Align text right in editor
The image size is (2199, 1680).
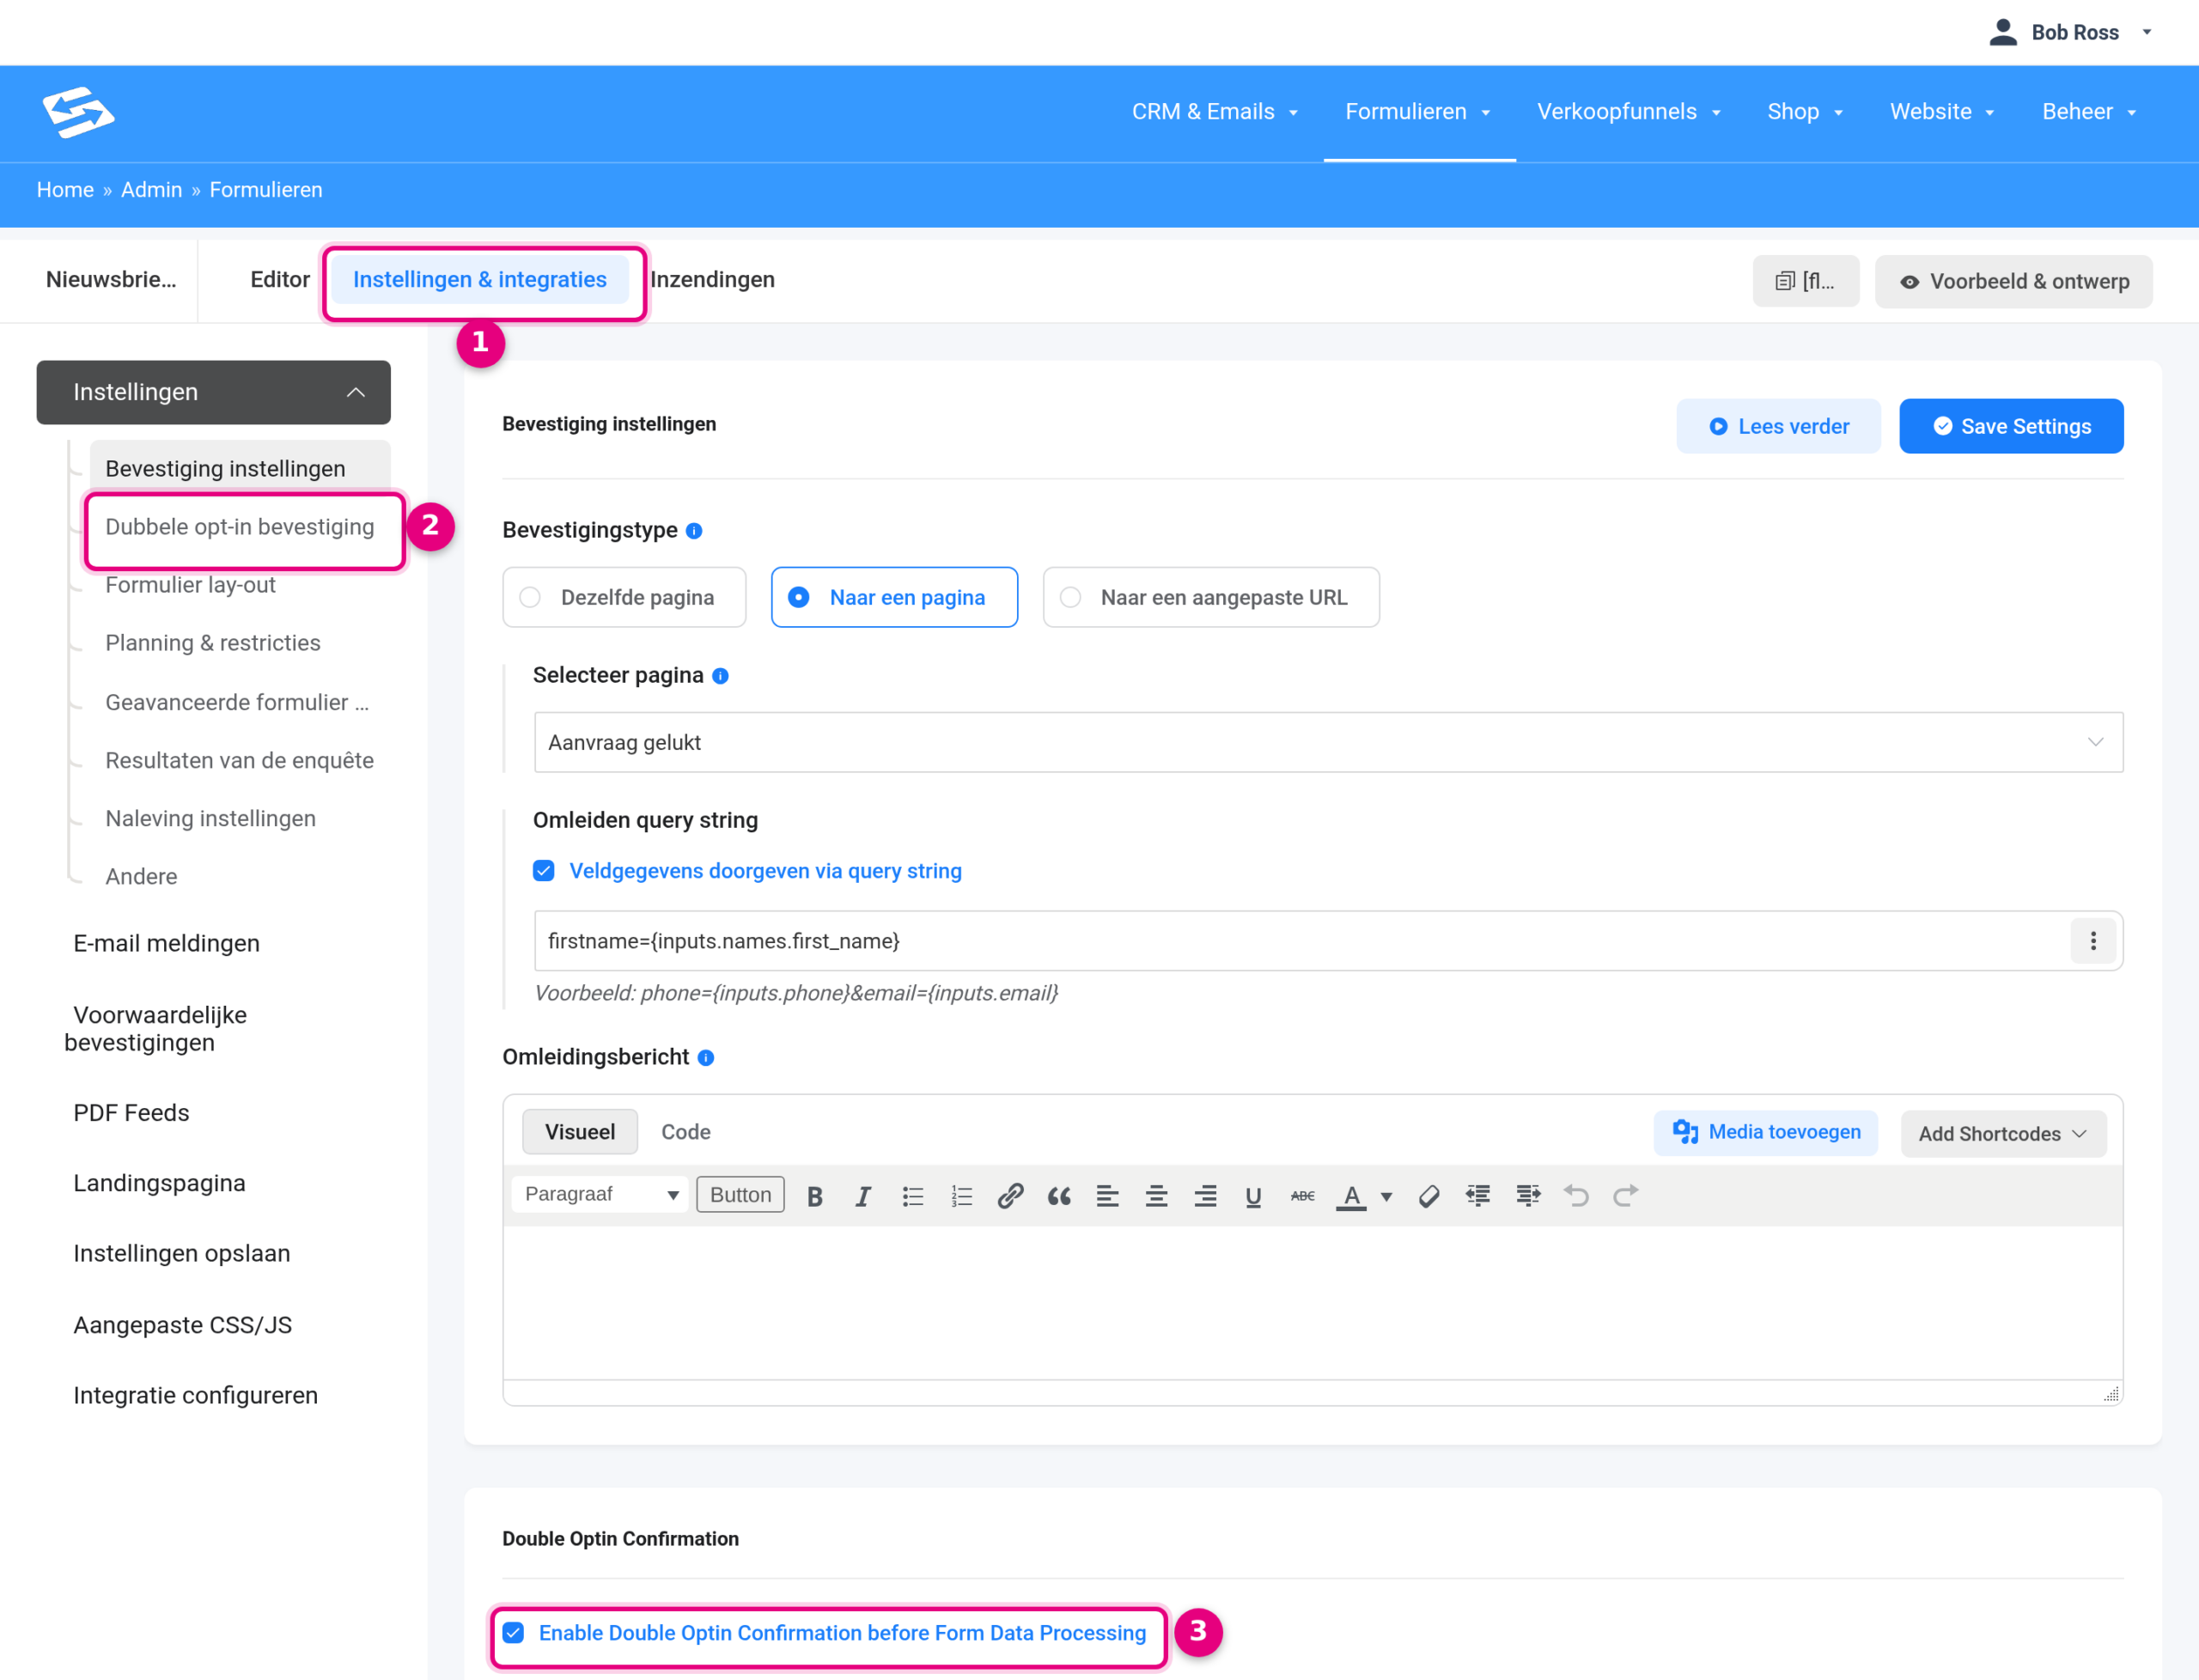[1205, 1196]
